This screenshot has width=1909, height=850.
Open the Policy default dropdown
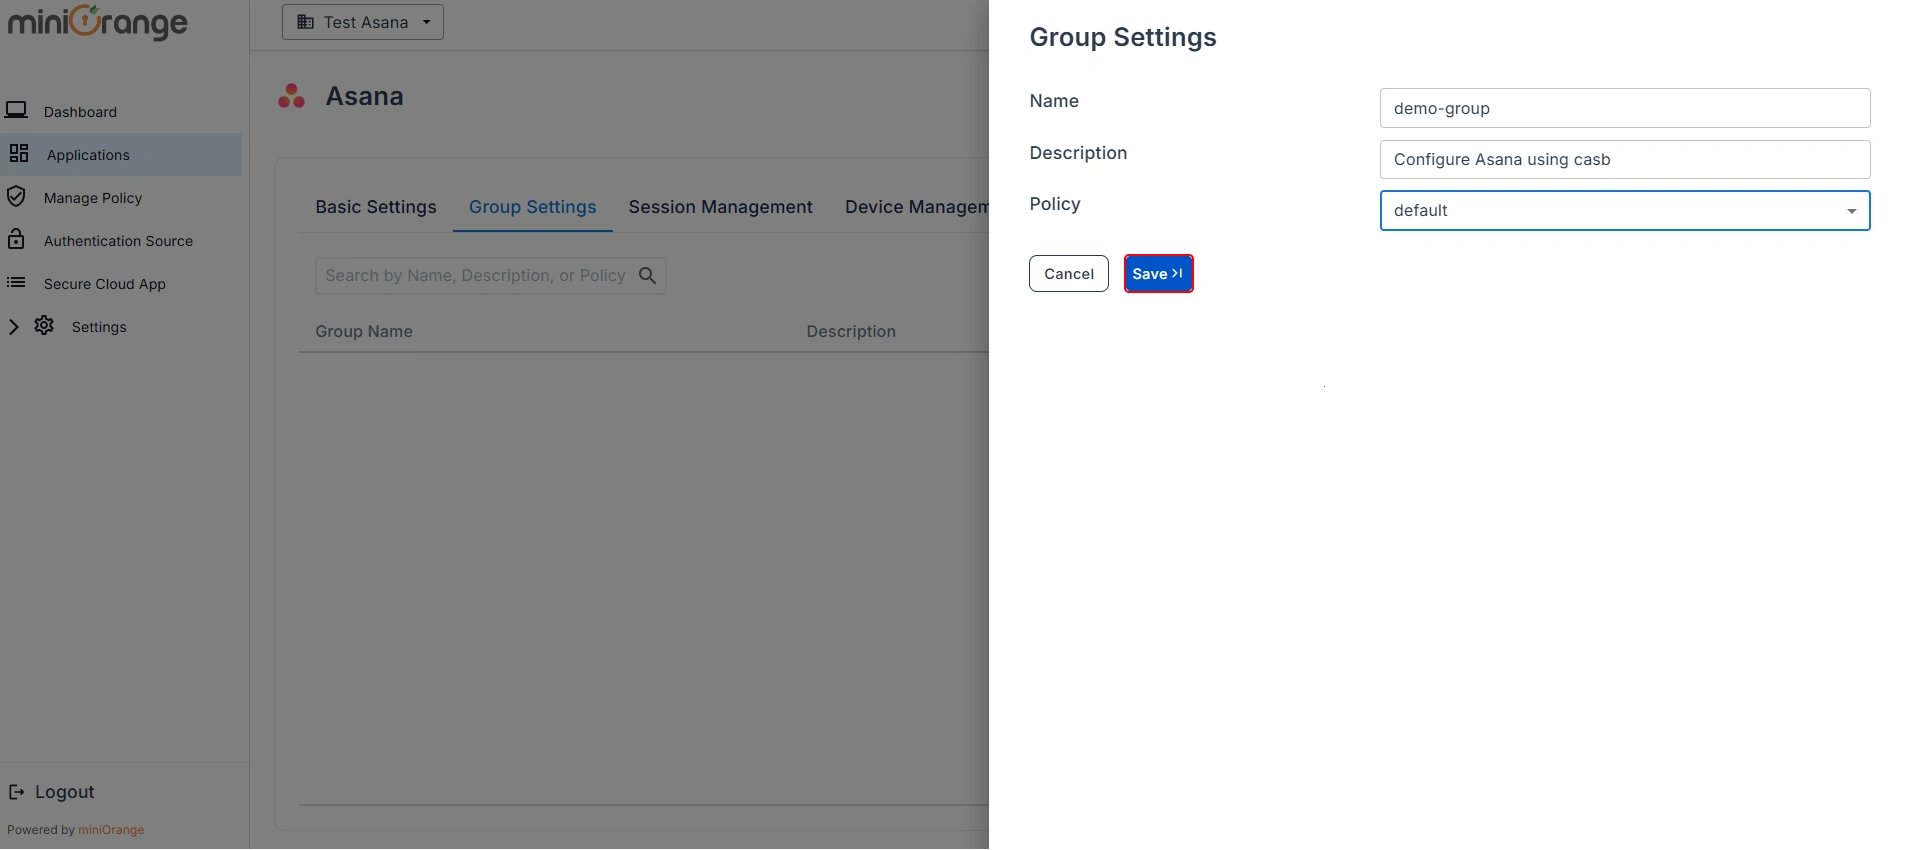click(1625, 211)
